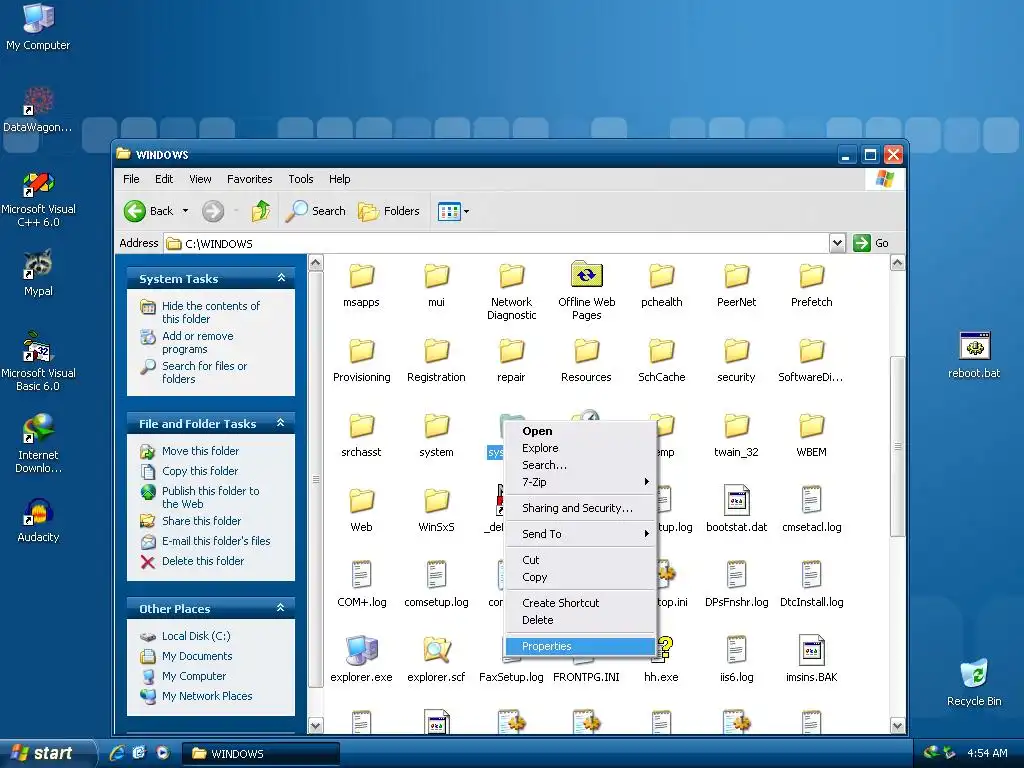Open the Back history dropdown arrow
Image resolution: width=1024 pixels, height=768 pixels.
(185, 211)
